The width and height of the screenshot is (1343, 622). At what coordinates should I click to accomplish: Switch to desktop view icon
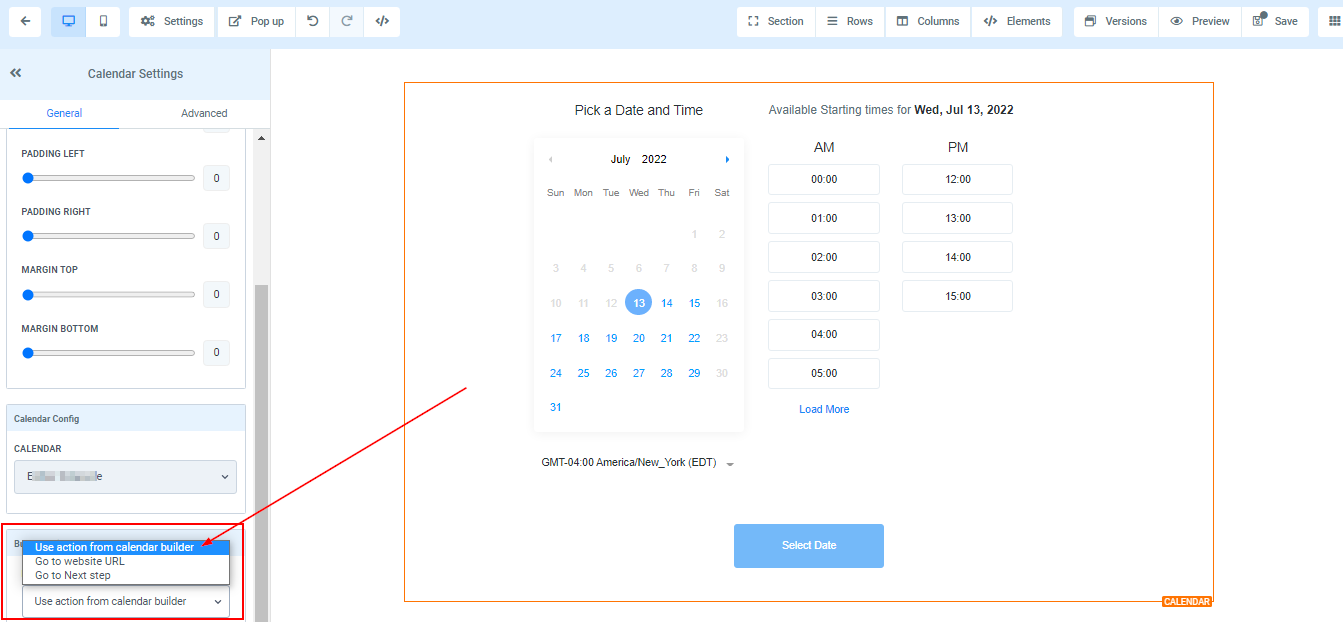pyautogui.click(x=68, y=21)
